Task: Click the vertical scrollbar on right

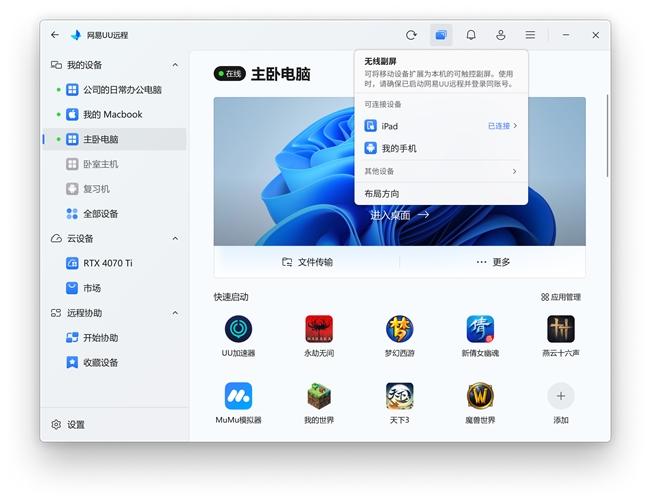Action: pyautogui.click(x=607, y=136)
